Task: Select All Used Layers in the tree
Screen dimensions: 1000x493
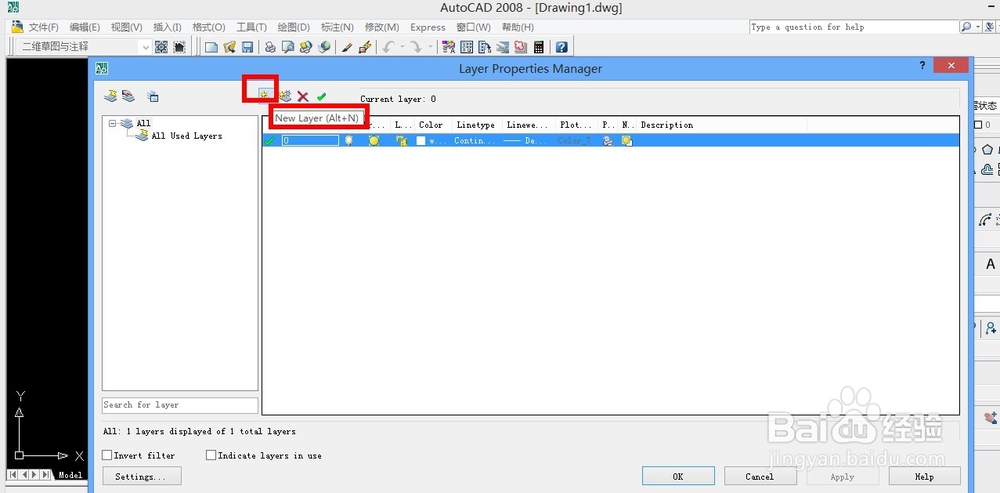Action: coord(186,136)
